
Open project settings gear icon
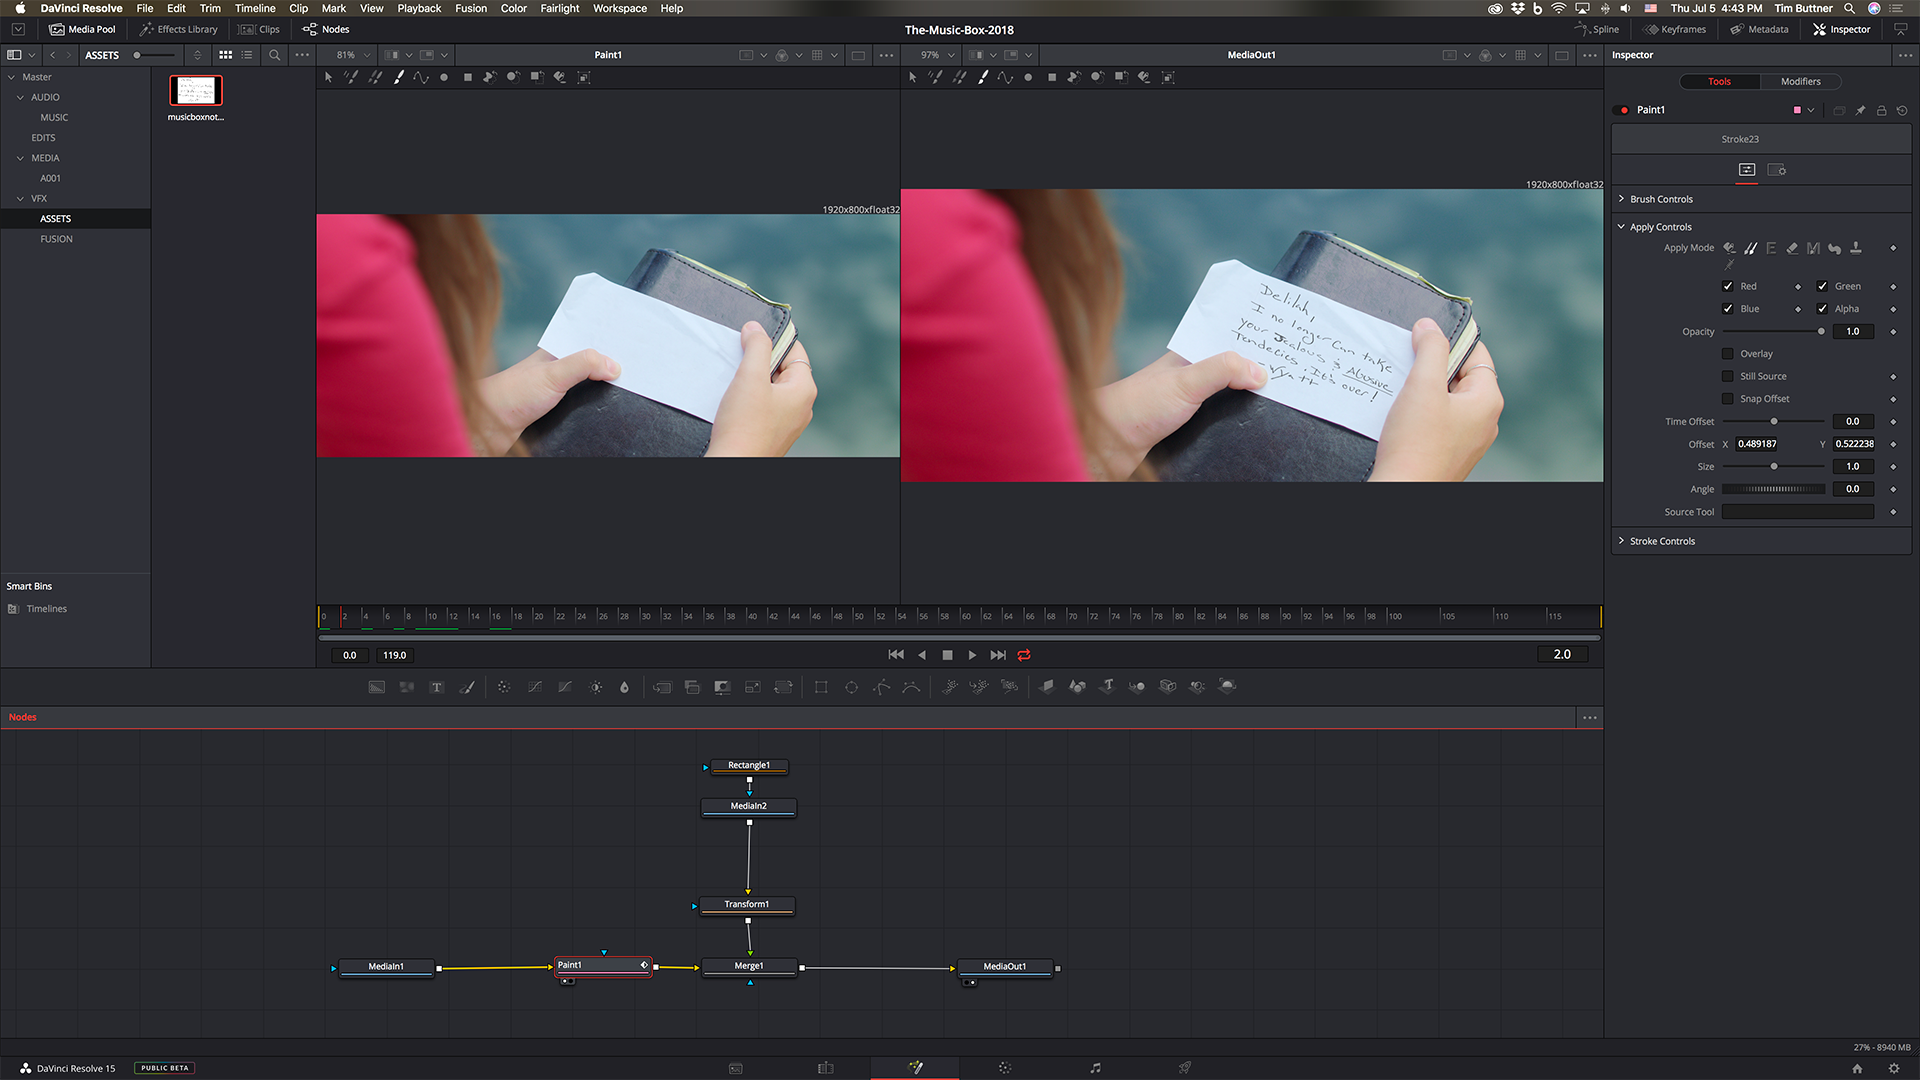pyautogui.click(x=1893, y=1068)
